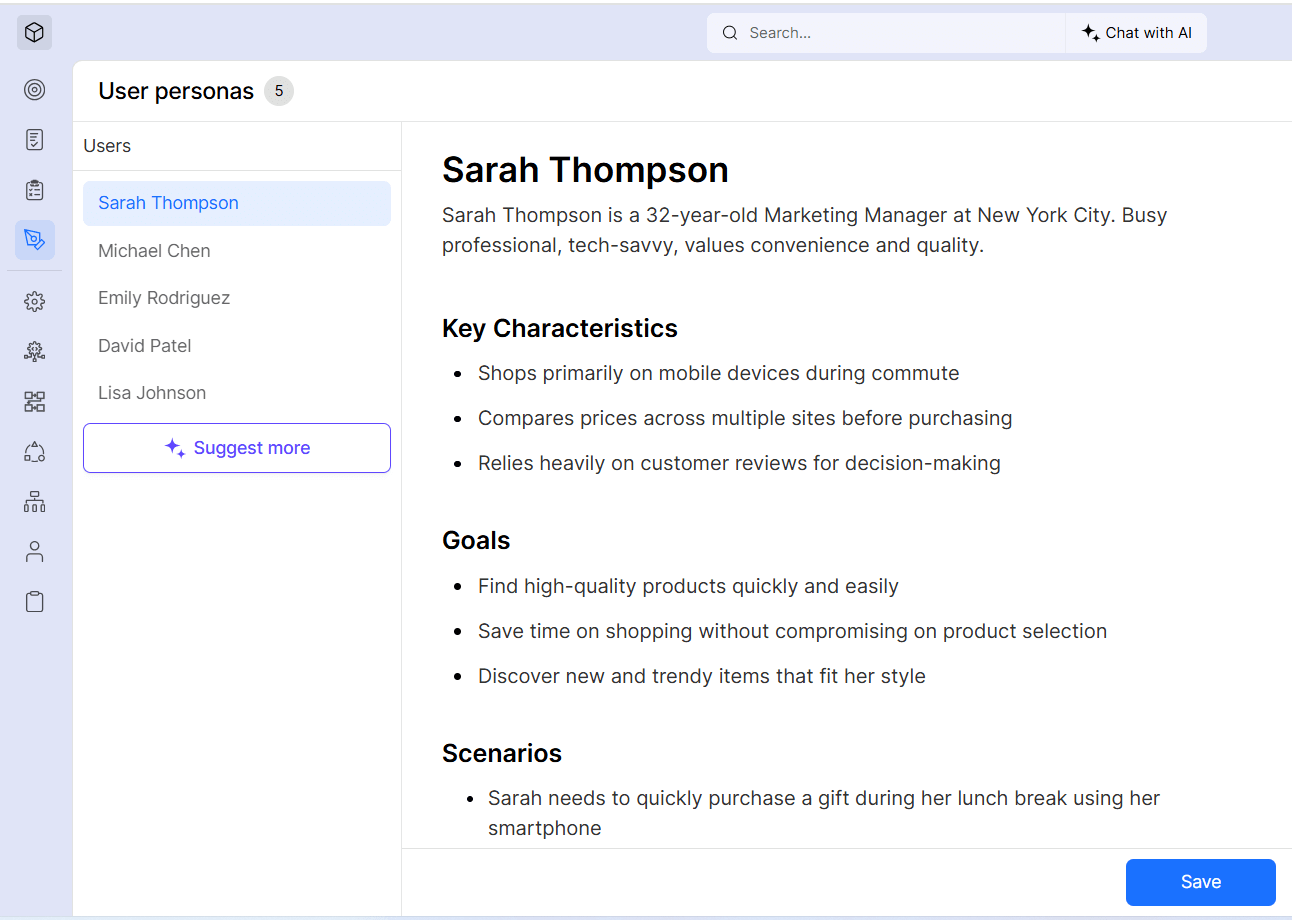The height and width of the screenshot is (920, 1292).
Task: Open the person icon in sidebar
Action: pyautogui.click(x=35, y=551)
